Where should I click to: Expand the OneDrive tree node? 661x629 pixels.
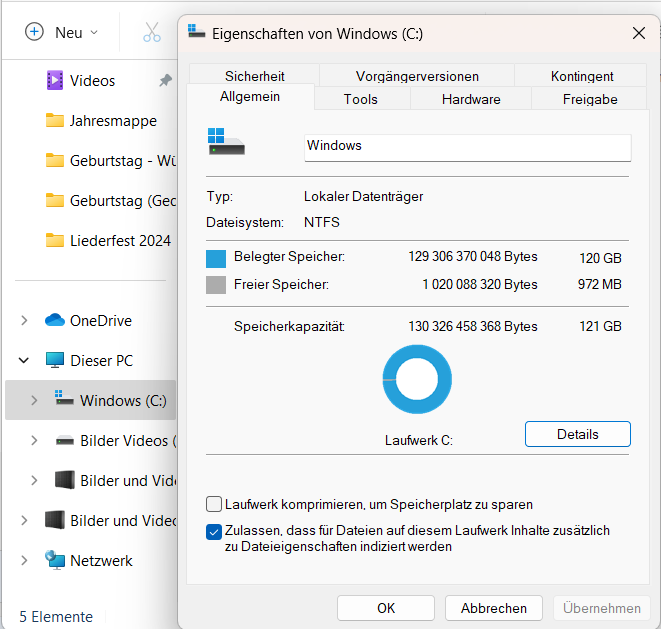point(24,320)
